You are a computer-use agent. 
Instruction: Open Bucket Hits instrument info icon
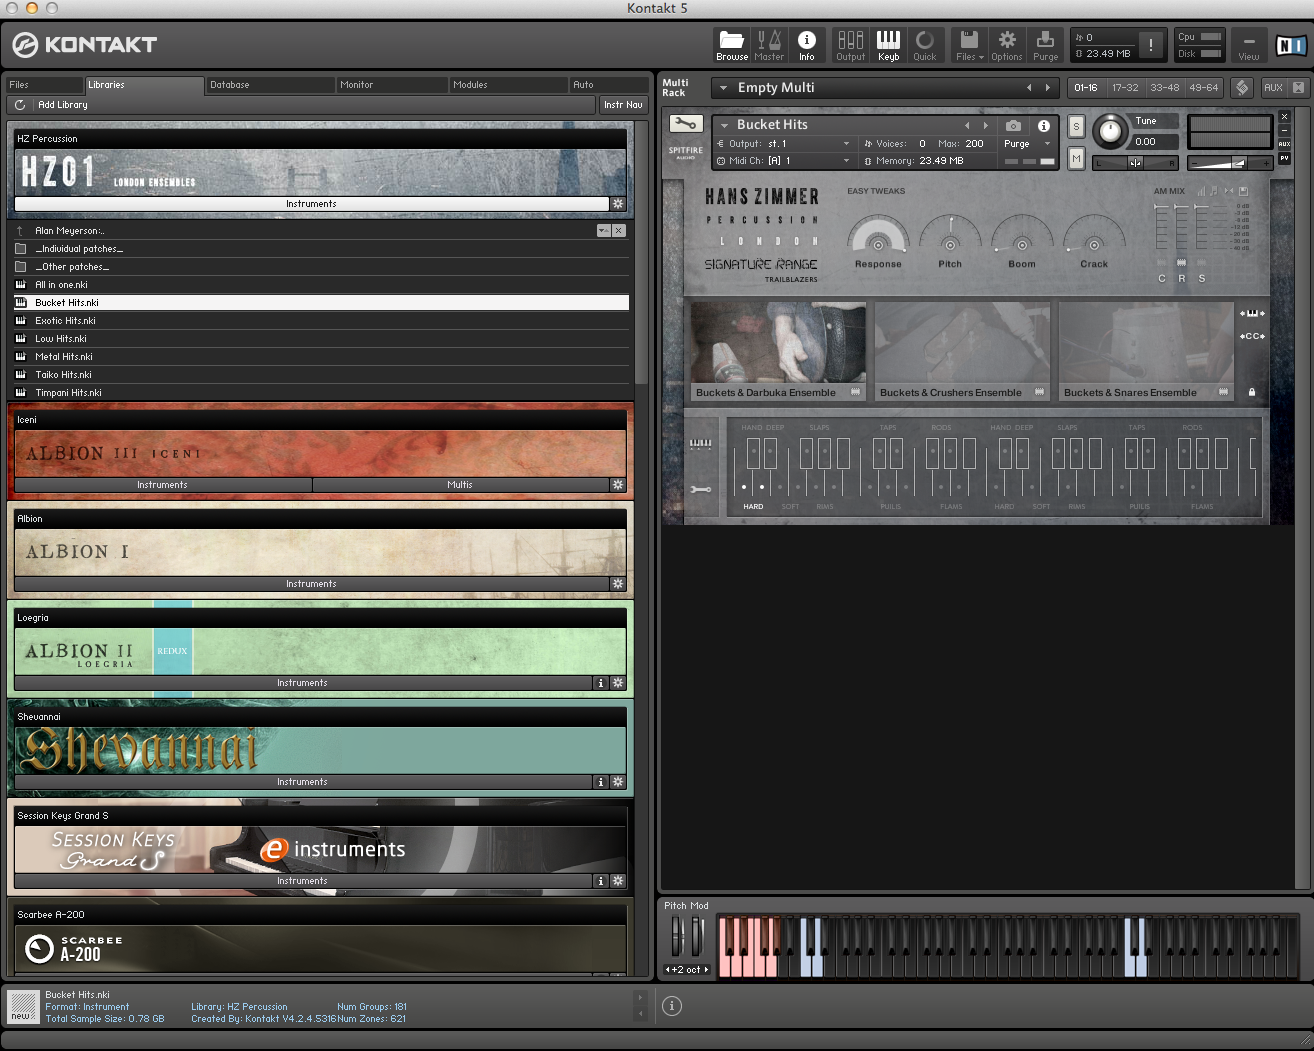pyautogui.click(x=1044, y=125)
